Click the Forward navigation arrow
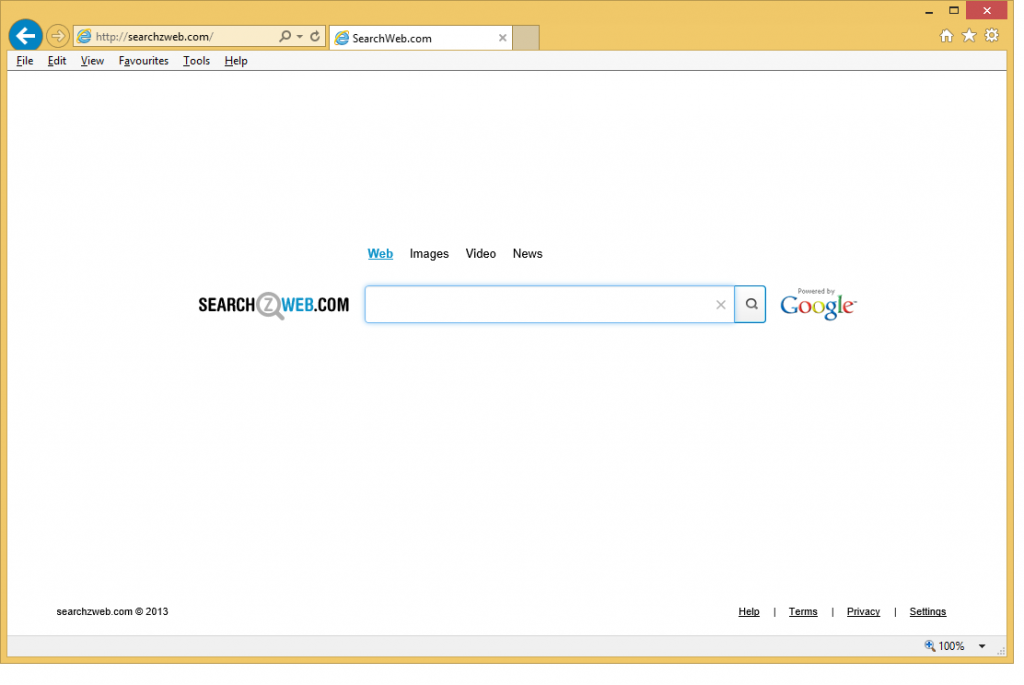1024x685 pixels. [58, 36]
